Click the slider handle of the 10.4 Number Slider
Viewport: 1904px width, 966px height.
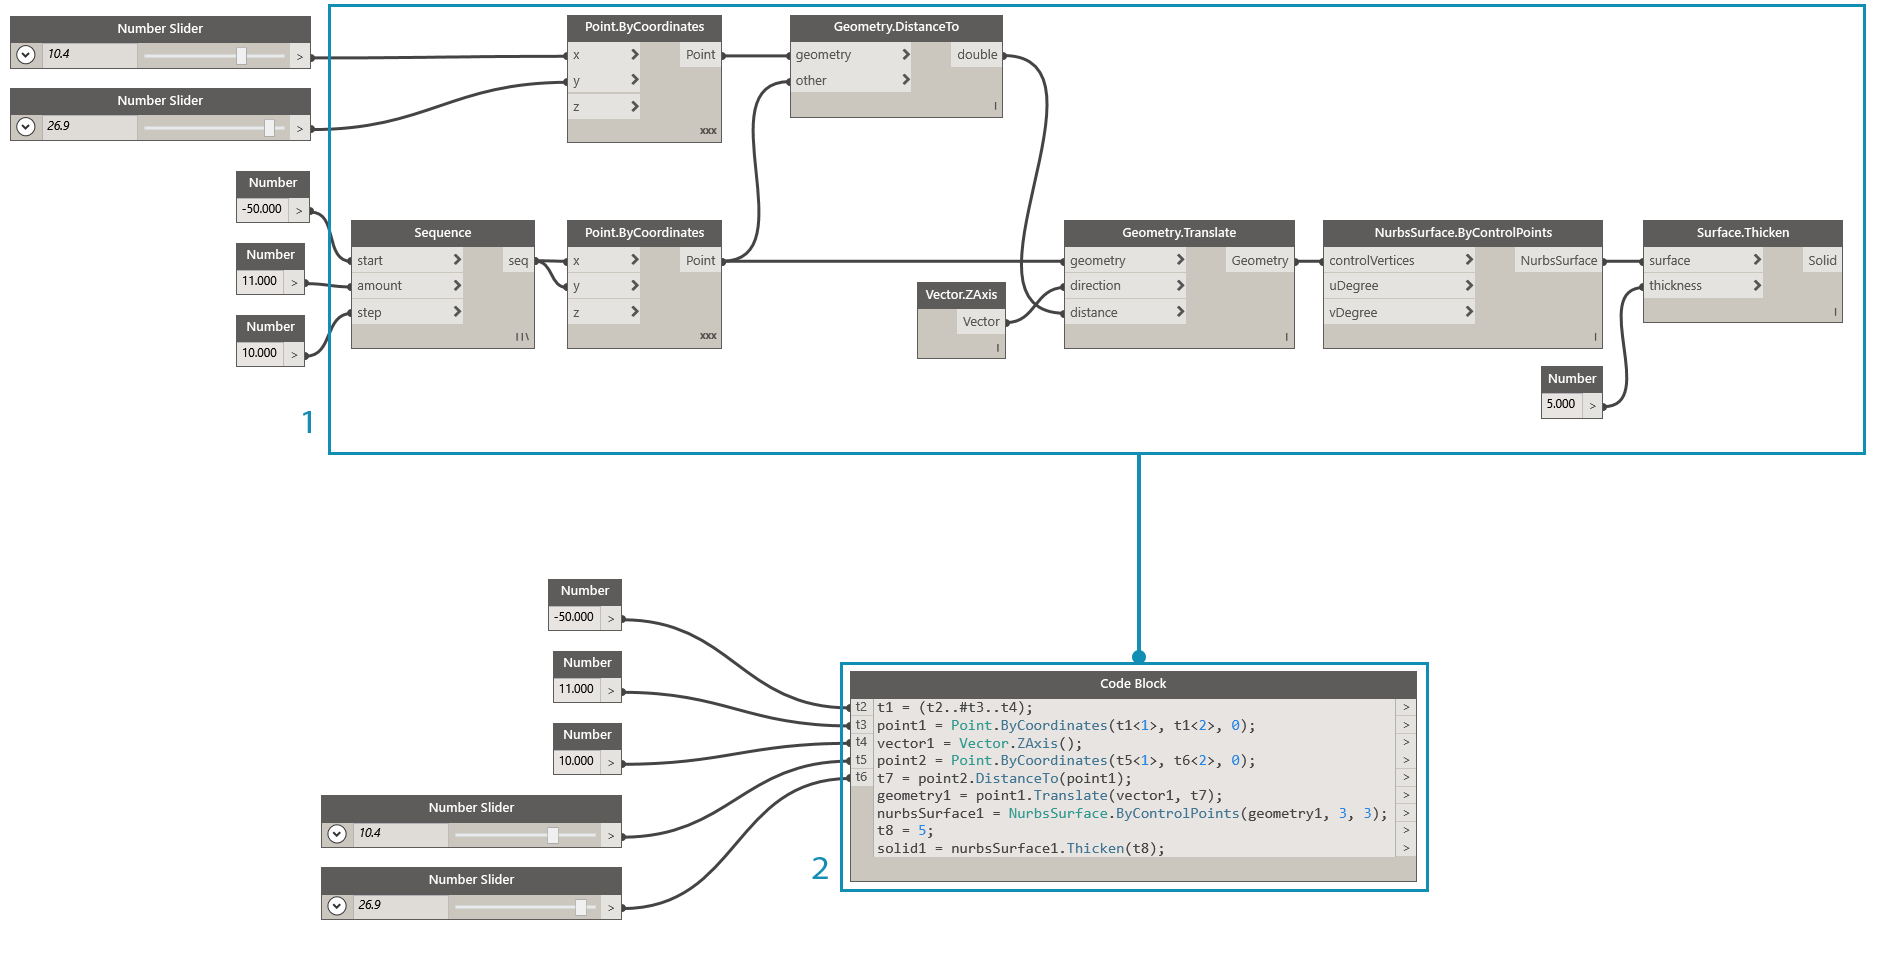pyautogui.click(x=243, y=56)
